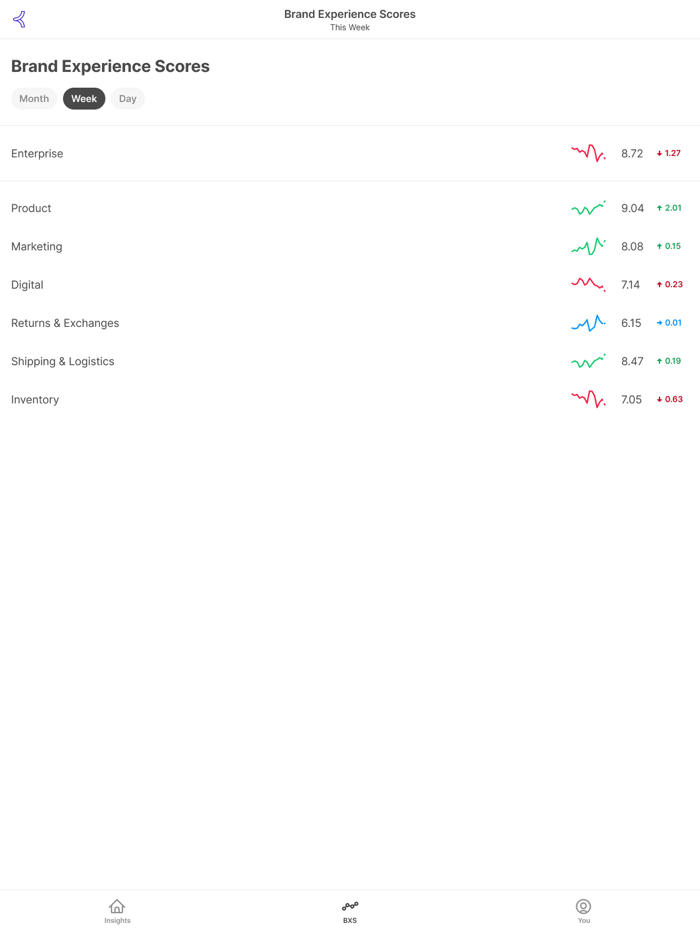Open the You profile icon
Screen dimensions: 700x934
pyautogui.click(x=583, y=908)
